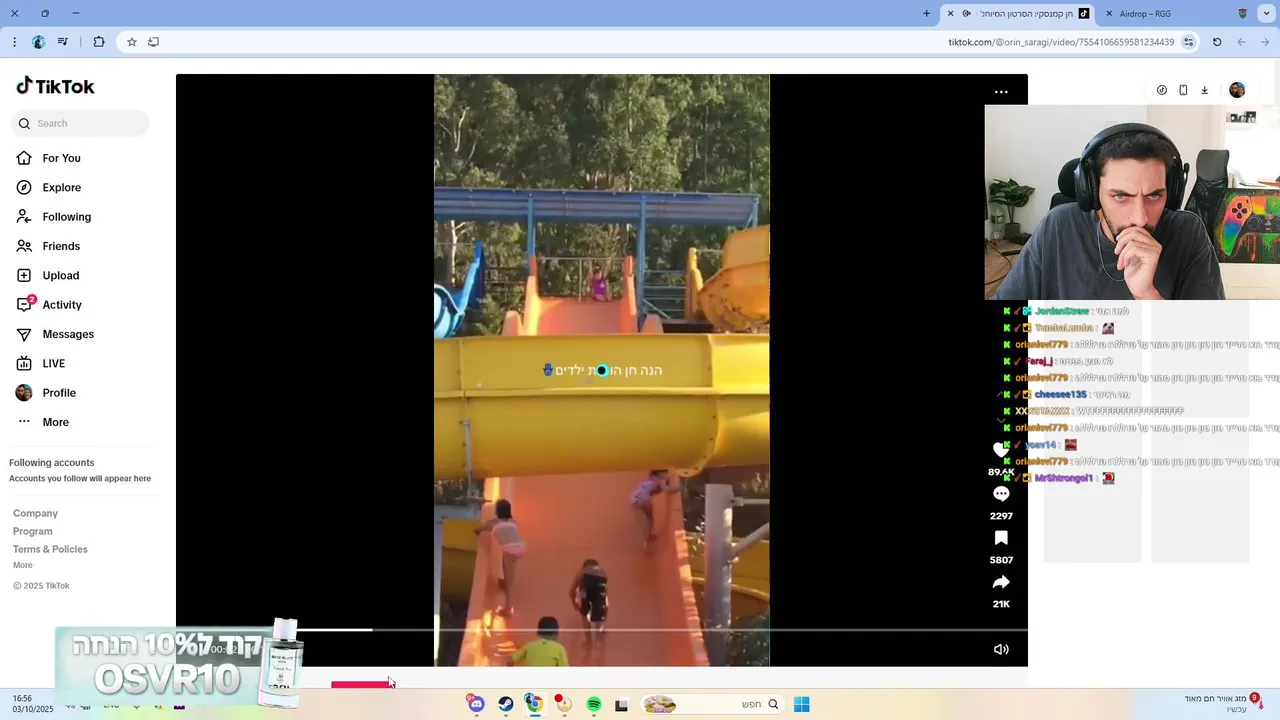The image size is (1280, 720).
Task: Open the video three-dots options menu
Action: pyautogui.click(x=1001, y=92)
